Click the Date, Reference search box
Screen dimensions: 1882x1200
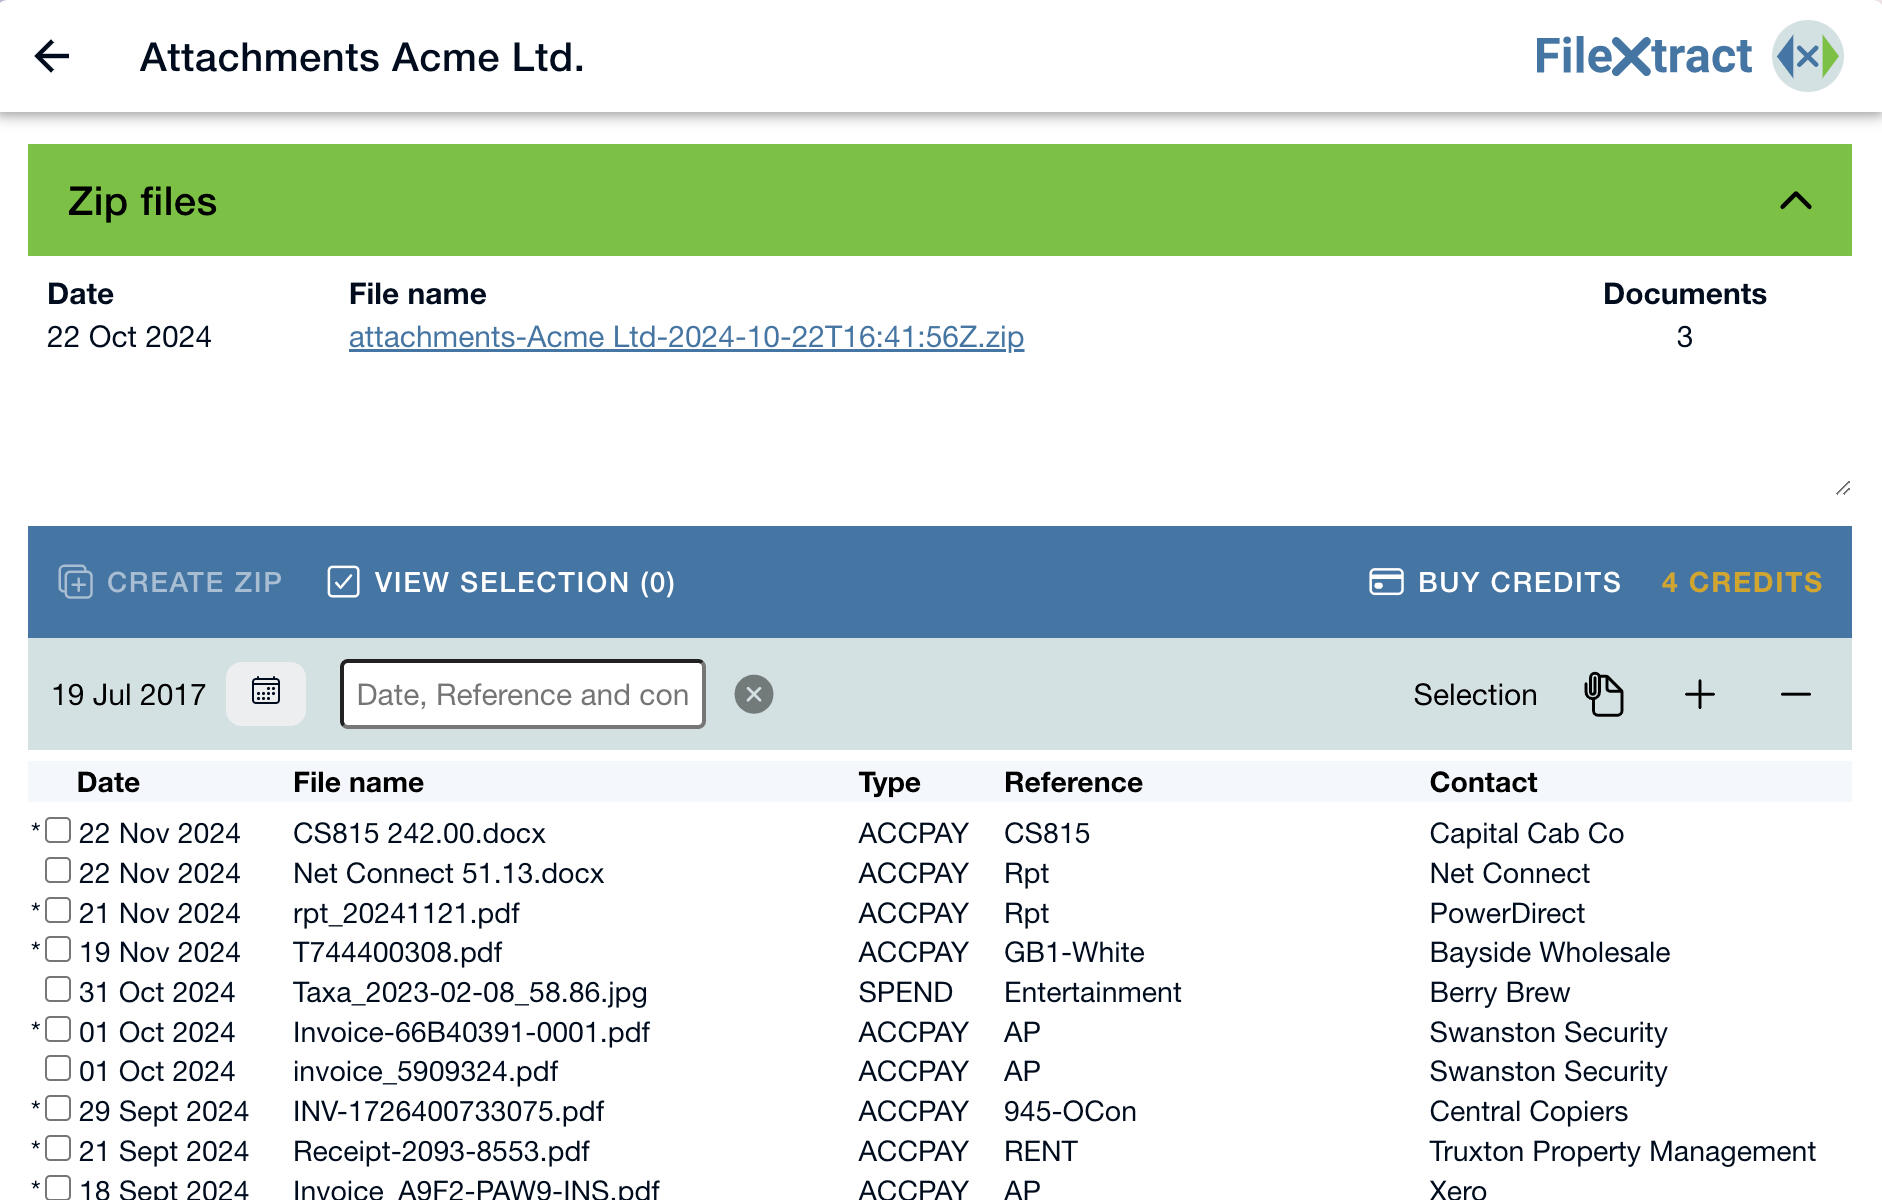tap(521, 693)
